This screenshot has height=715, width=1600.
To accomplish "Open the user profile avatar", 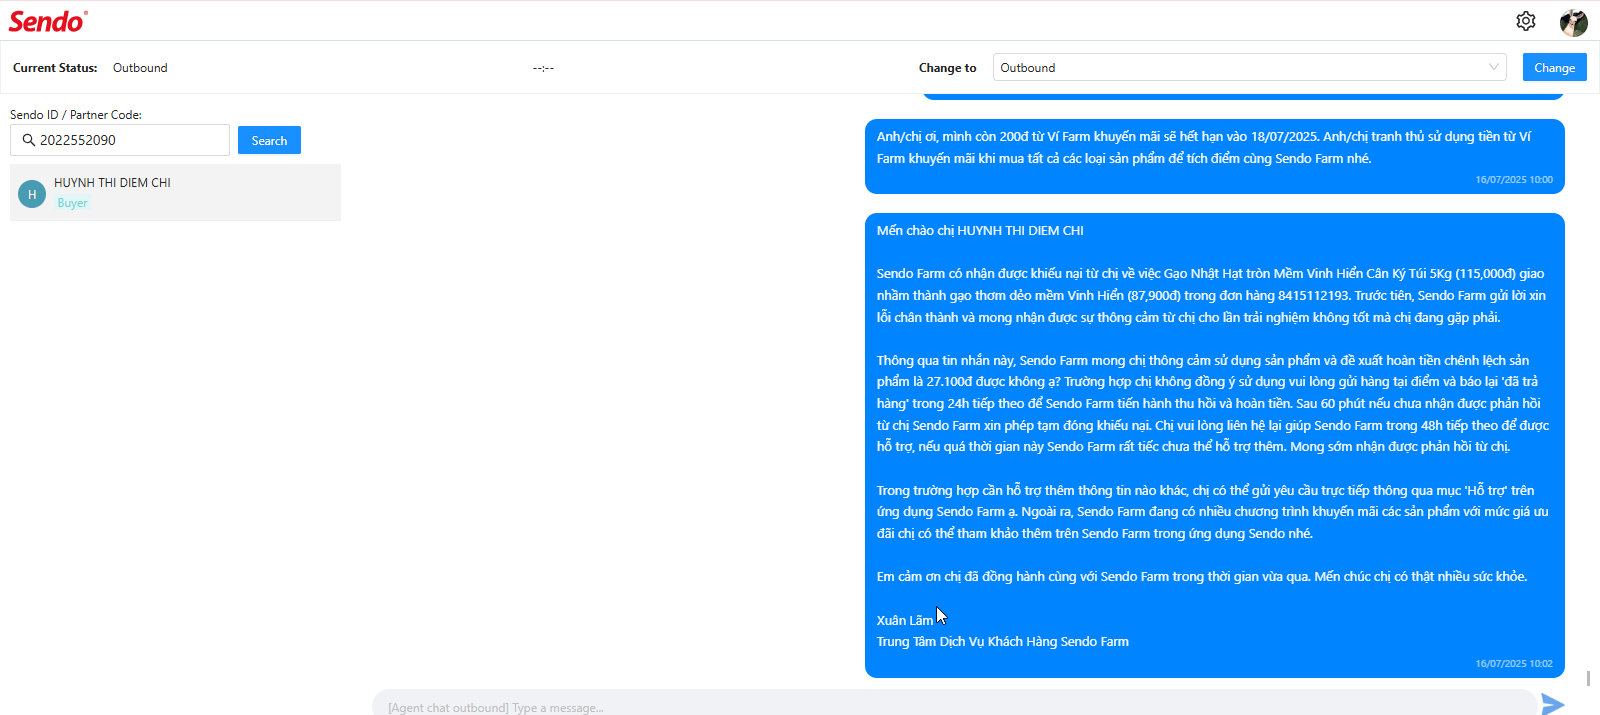I will tap(1574, 22).
